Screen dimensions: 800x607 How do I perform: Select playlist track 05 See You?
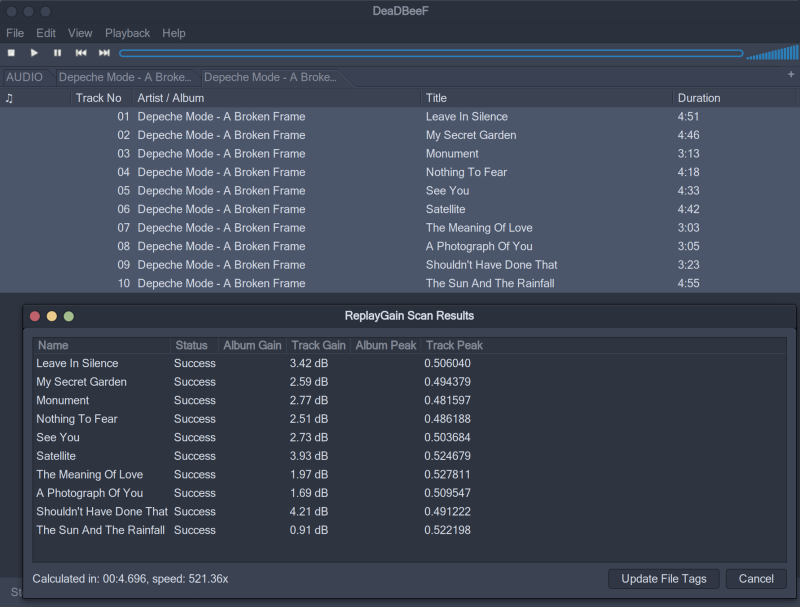tap(400, 191)
